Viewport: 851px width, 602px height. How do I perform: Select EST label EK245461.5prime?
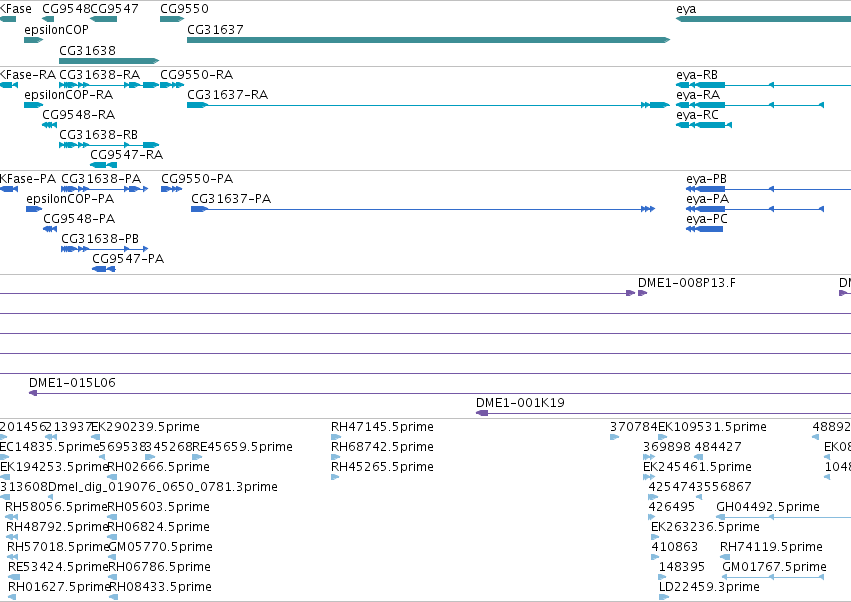point(697,466)
